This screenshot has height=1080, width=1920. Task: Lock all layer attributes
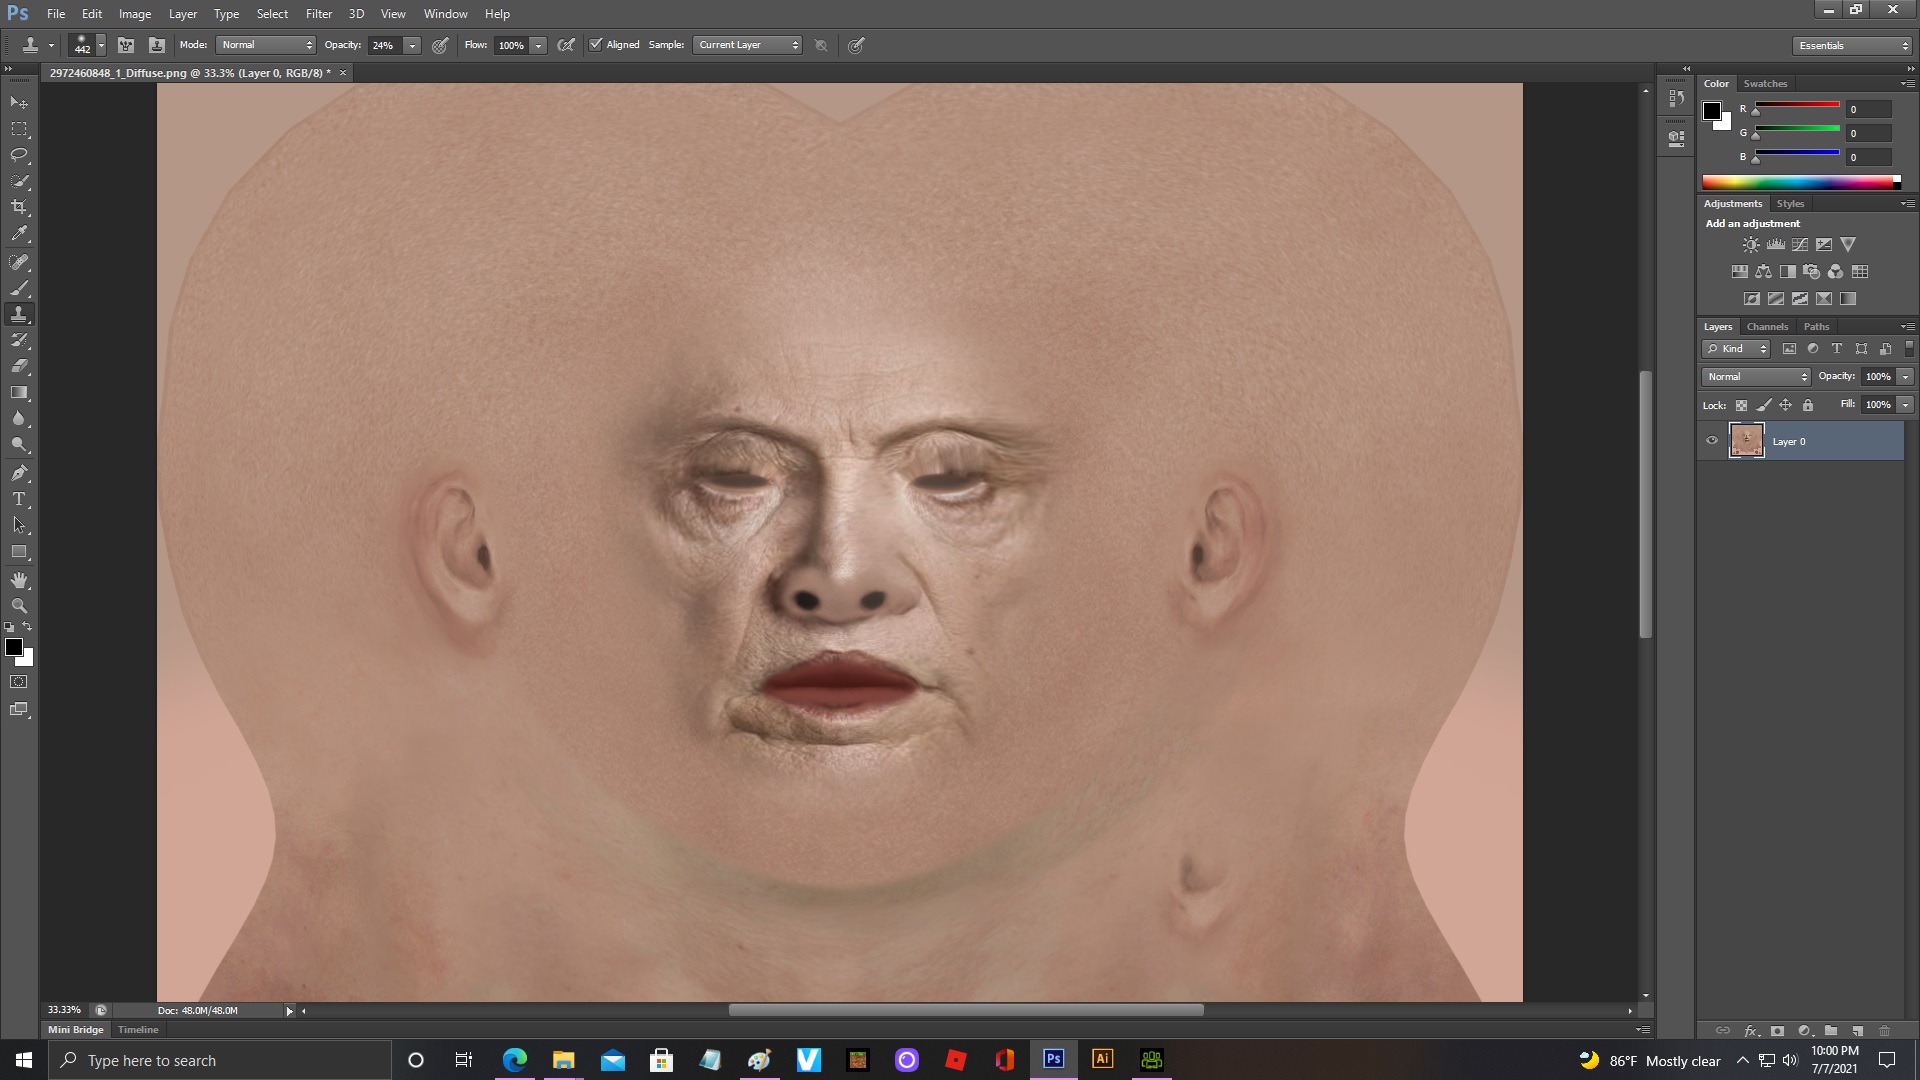(1808, 405)
